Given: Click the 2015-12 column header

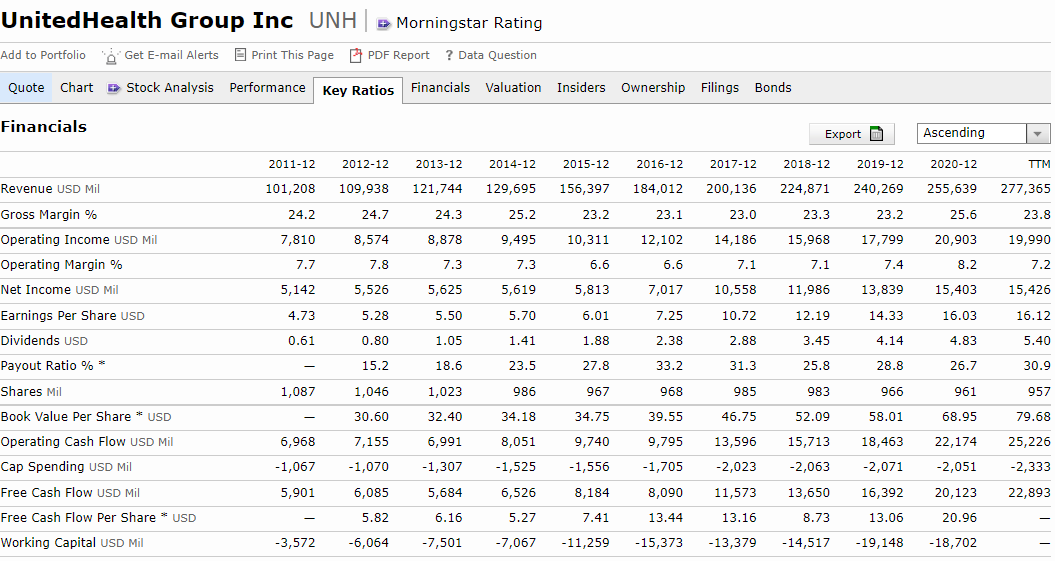Looking at the screenshot, I should click(586, 164).
